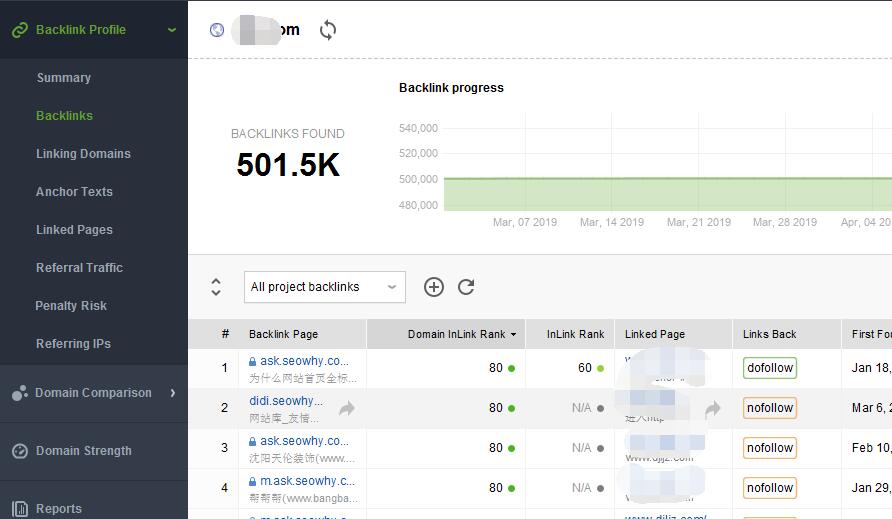Screen dimensions: 892x519
Task: Click the circular update arrow beside plus icon
Action: click(466, 287)
